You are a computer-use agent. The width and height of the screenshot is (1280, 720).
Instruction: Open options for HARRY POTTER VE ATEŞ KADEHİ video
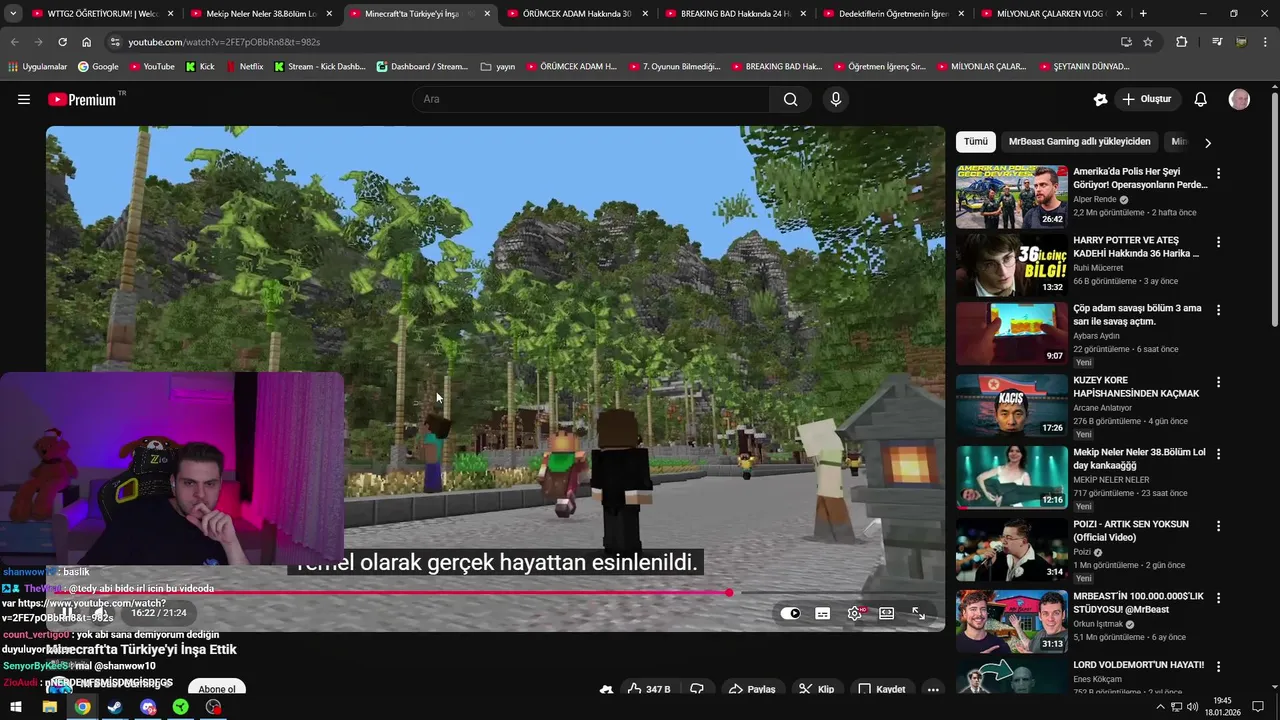tap(1218, 242)
